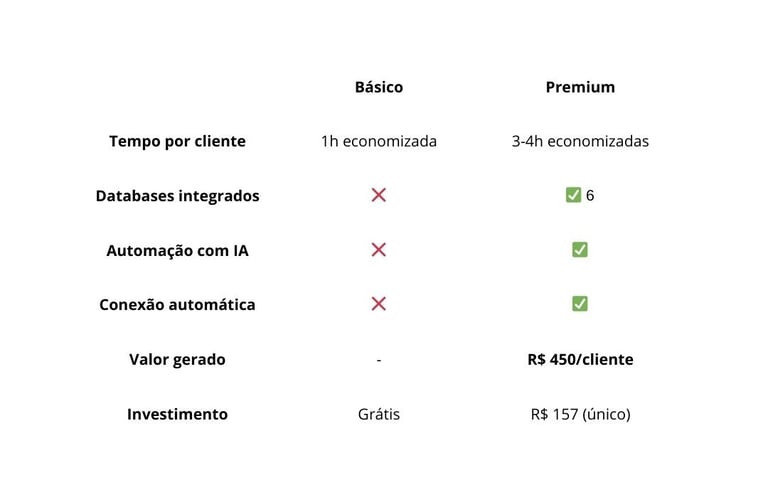Click the Tempo por cliente label
Viewport: 768px width, 503px height.
(177, 141)
